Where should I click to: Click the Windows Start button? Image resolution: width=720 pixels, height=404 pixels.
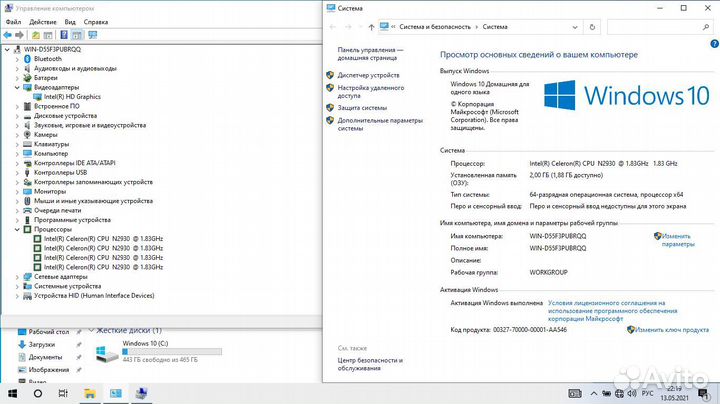click(x=12, y=393)
